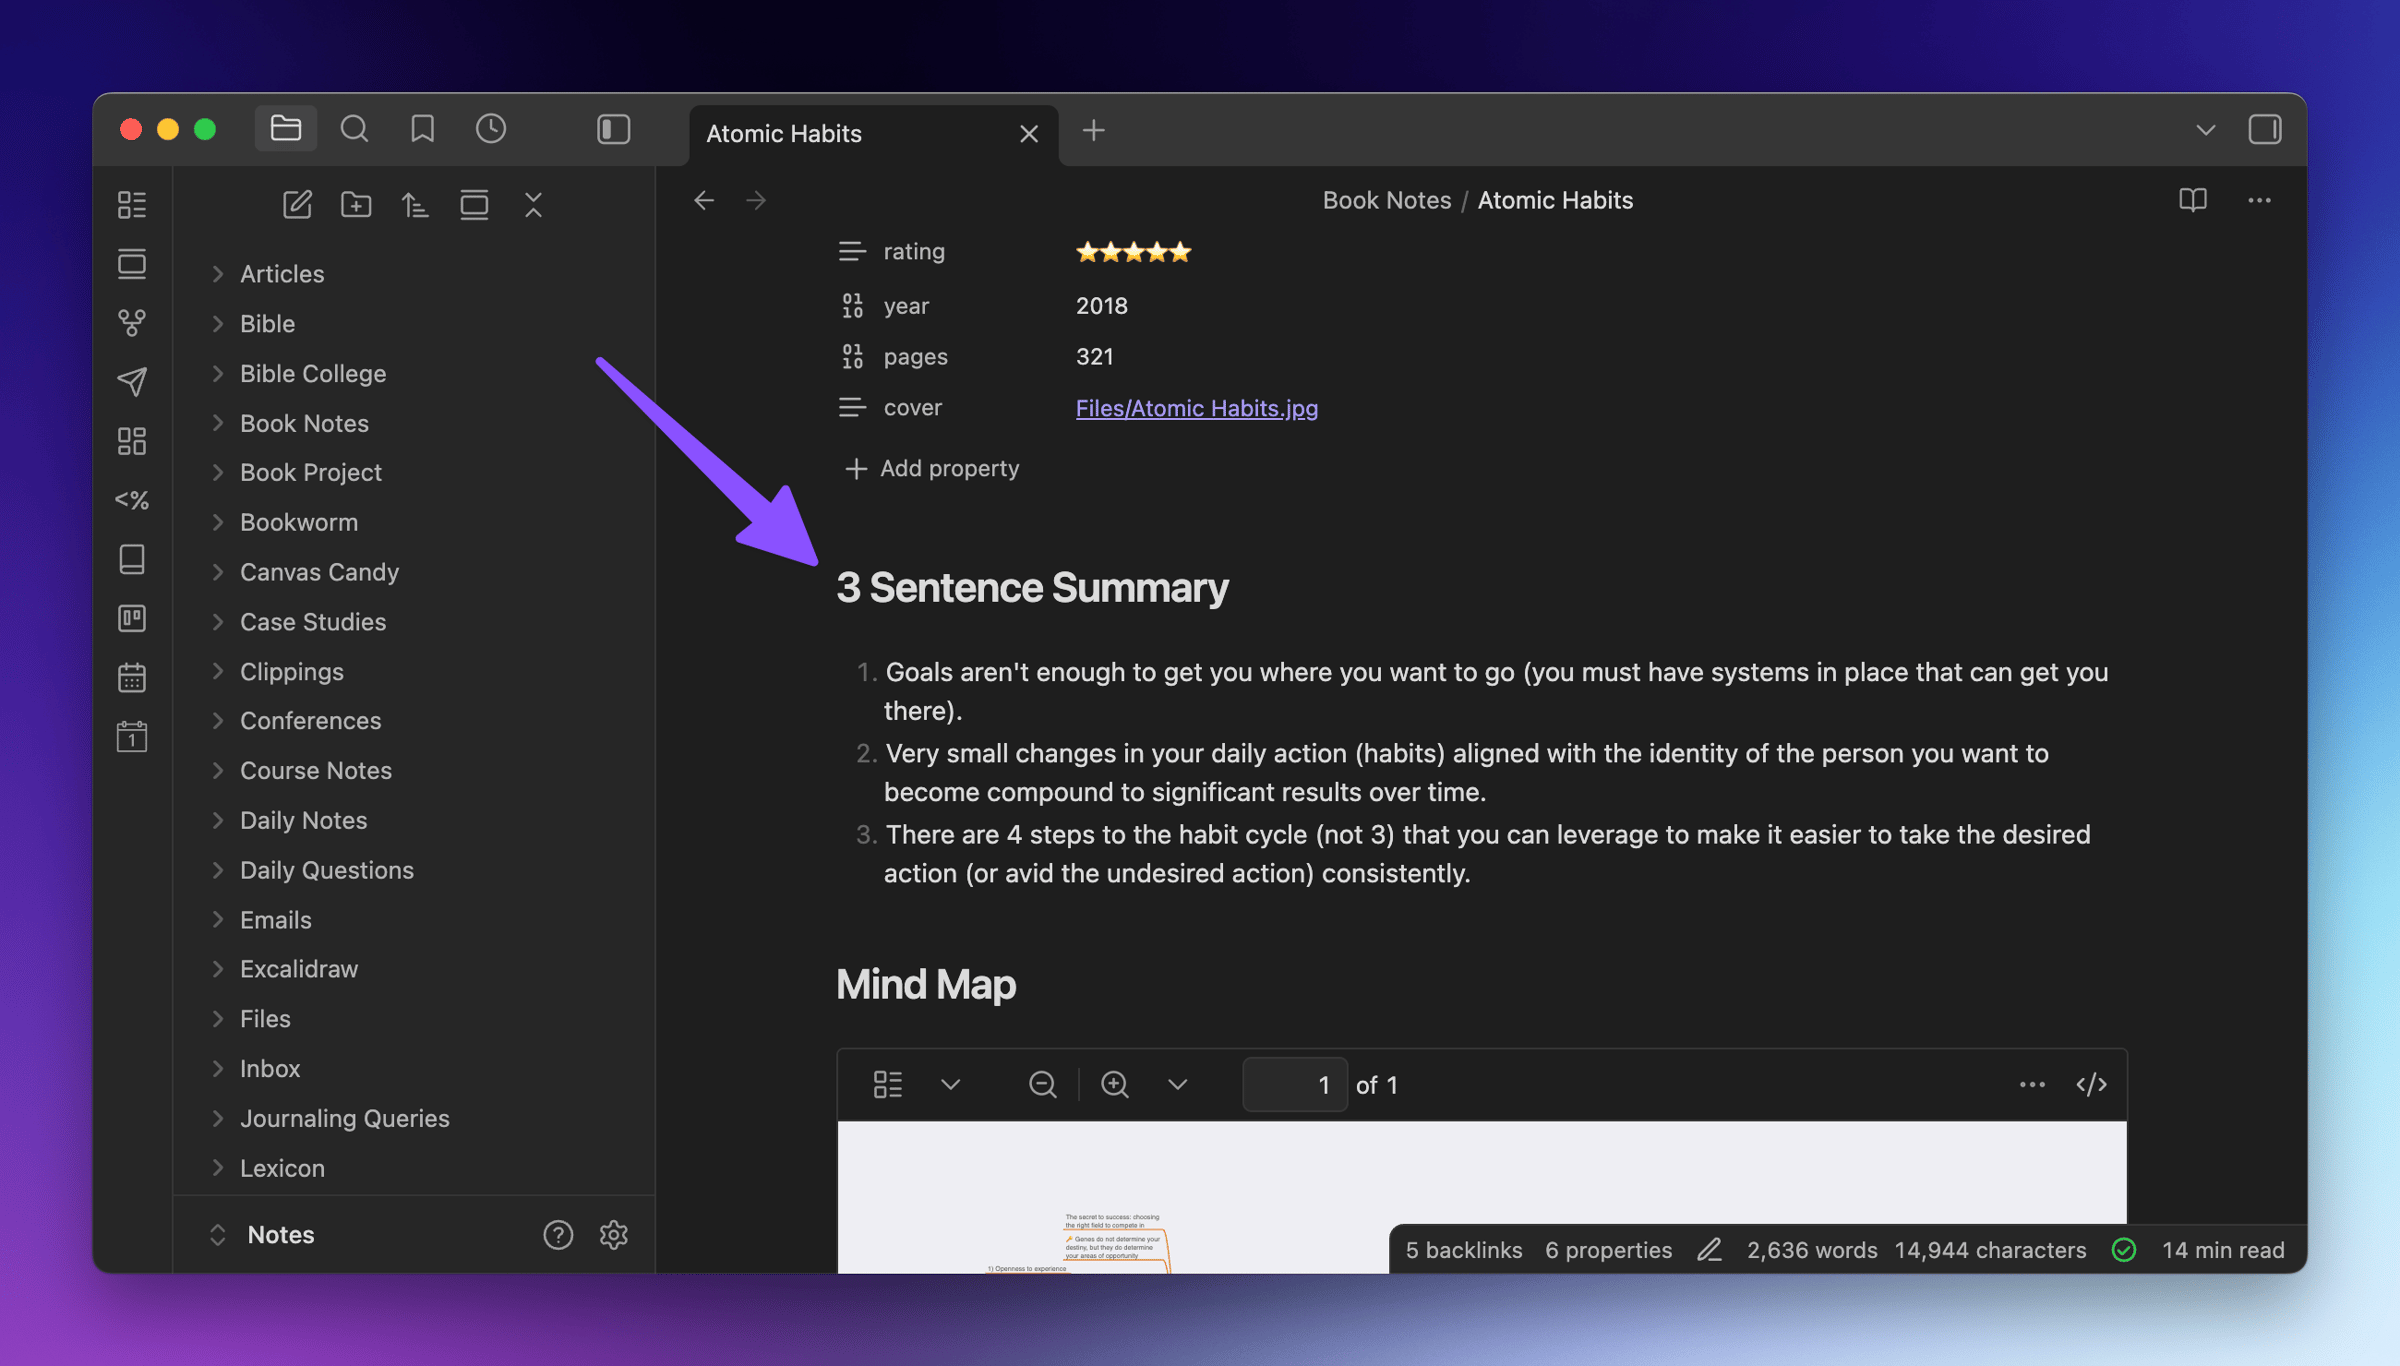Open the search tab icon
This screenshot has width=2400, height=1366.
(x=354, y=129)
